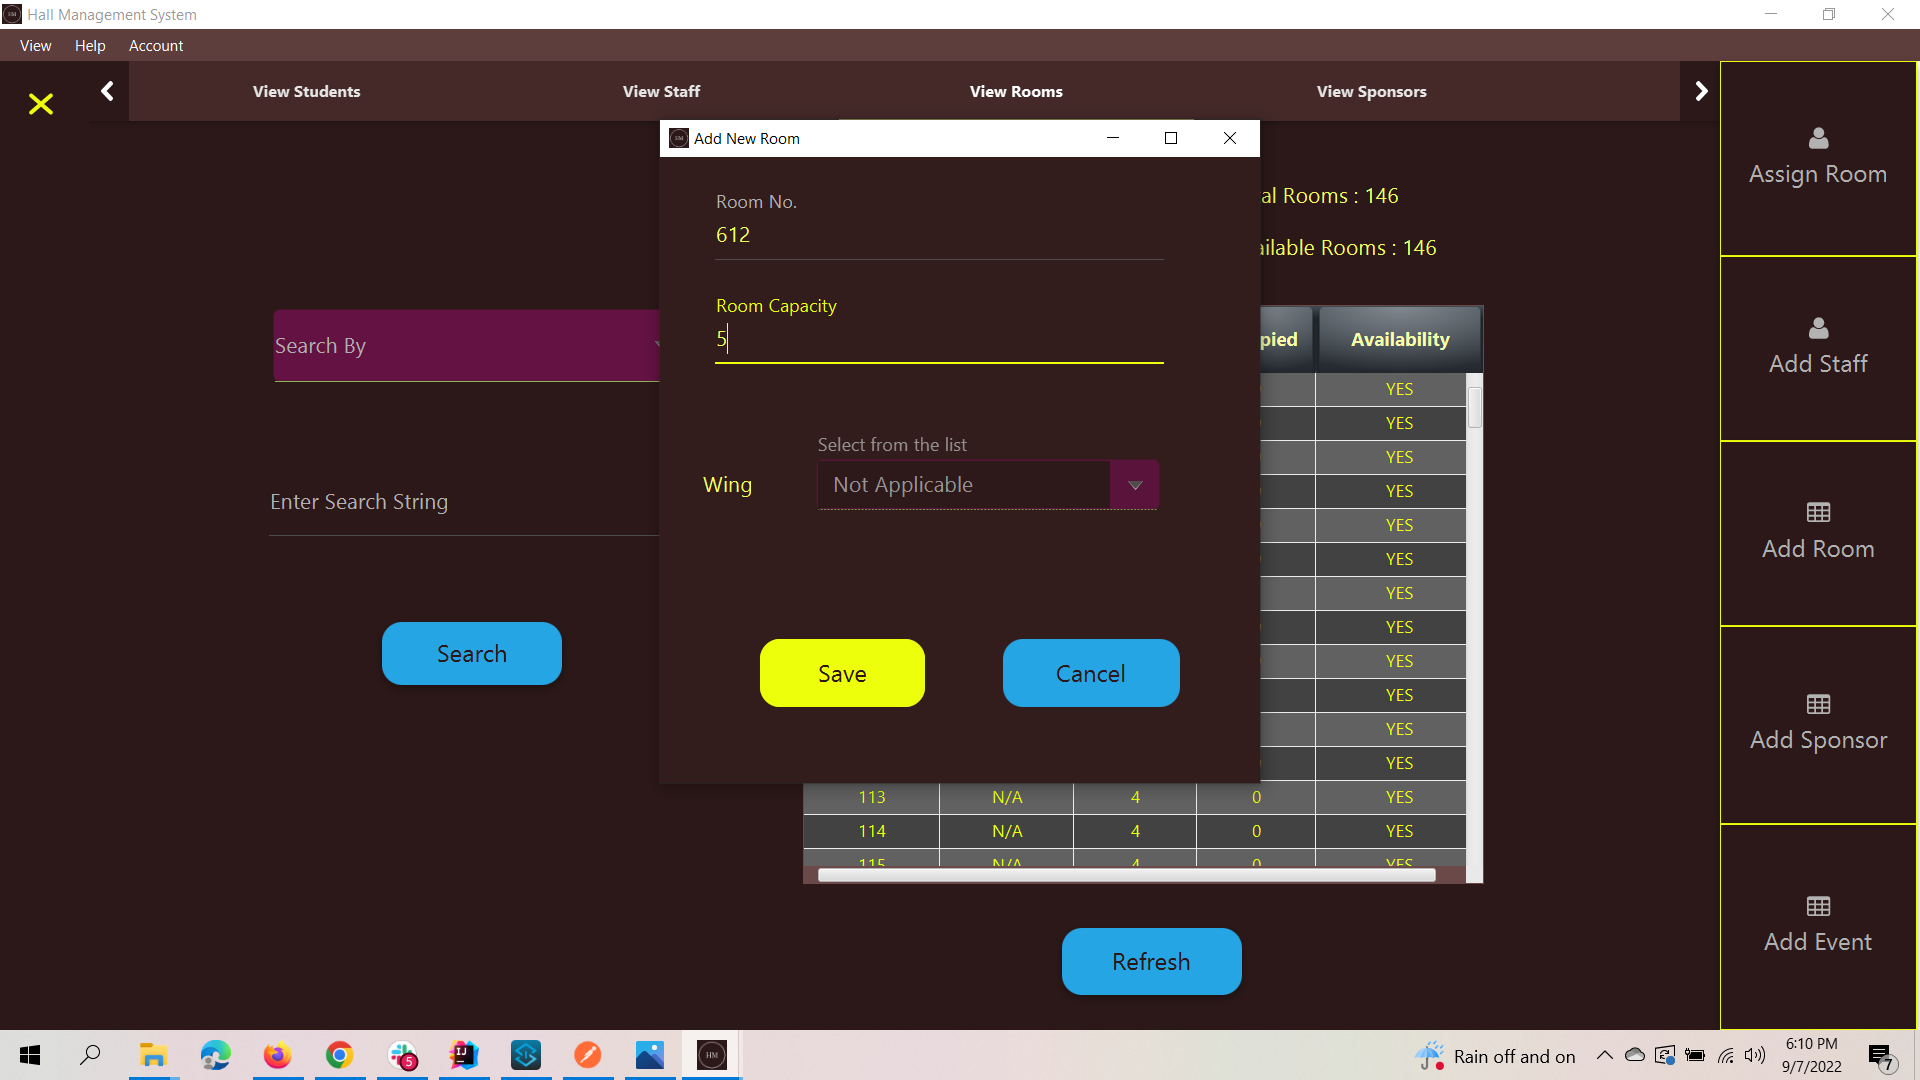This screenshot has height=1080, width=1920.
Task: Open Google Chrome from the taskbar
Action: (x=340, y=1055)
